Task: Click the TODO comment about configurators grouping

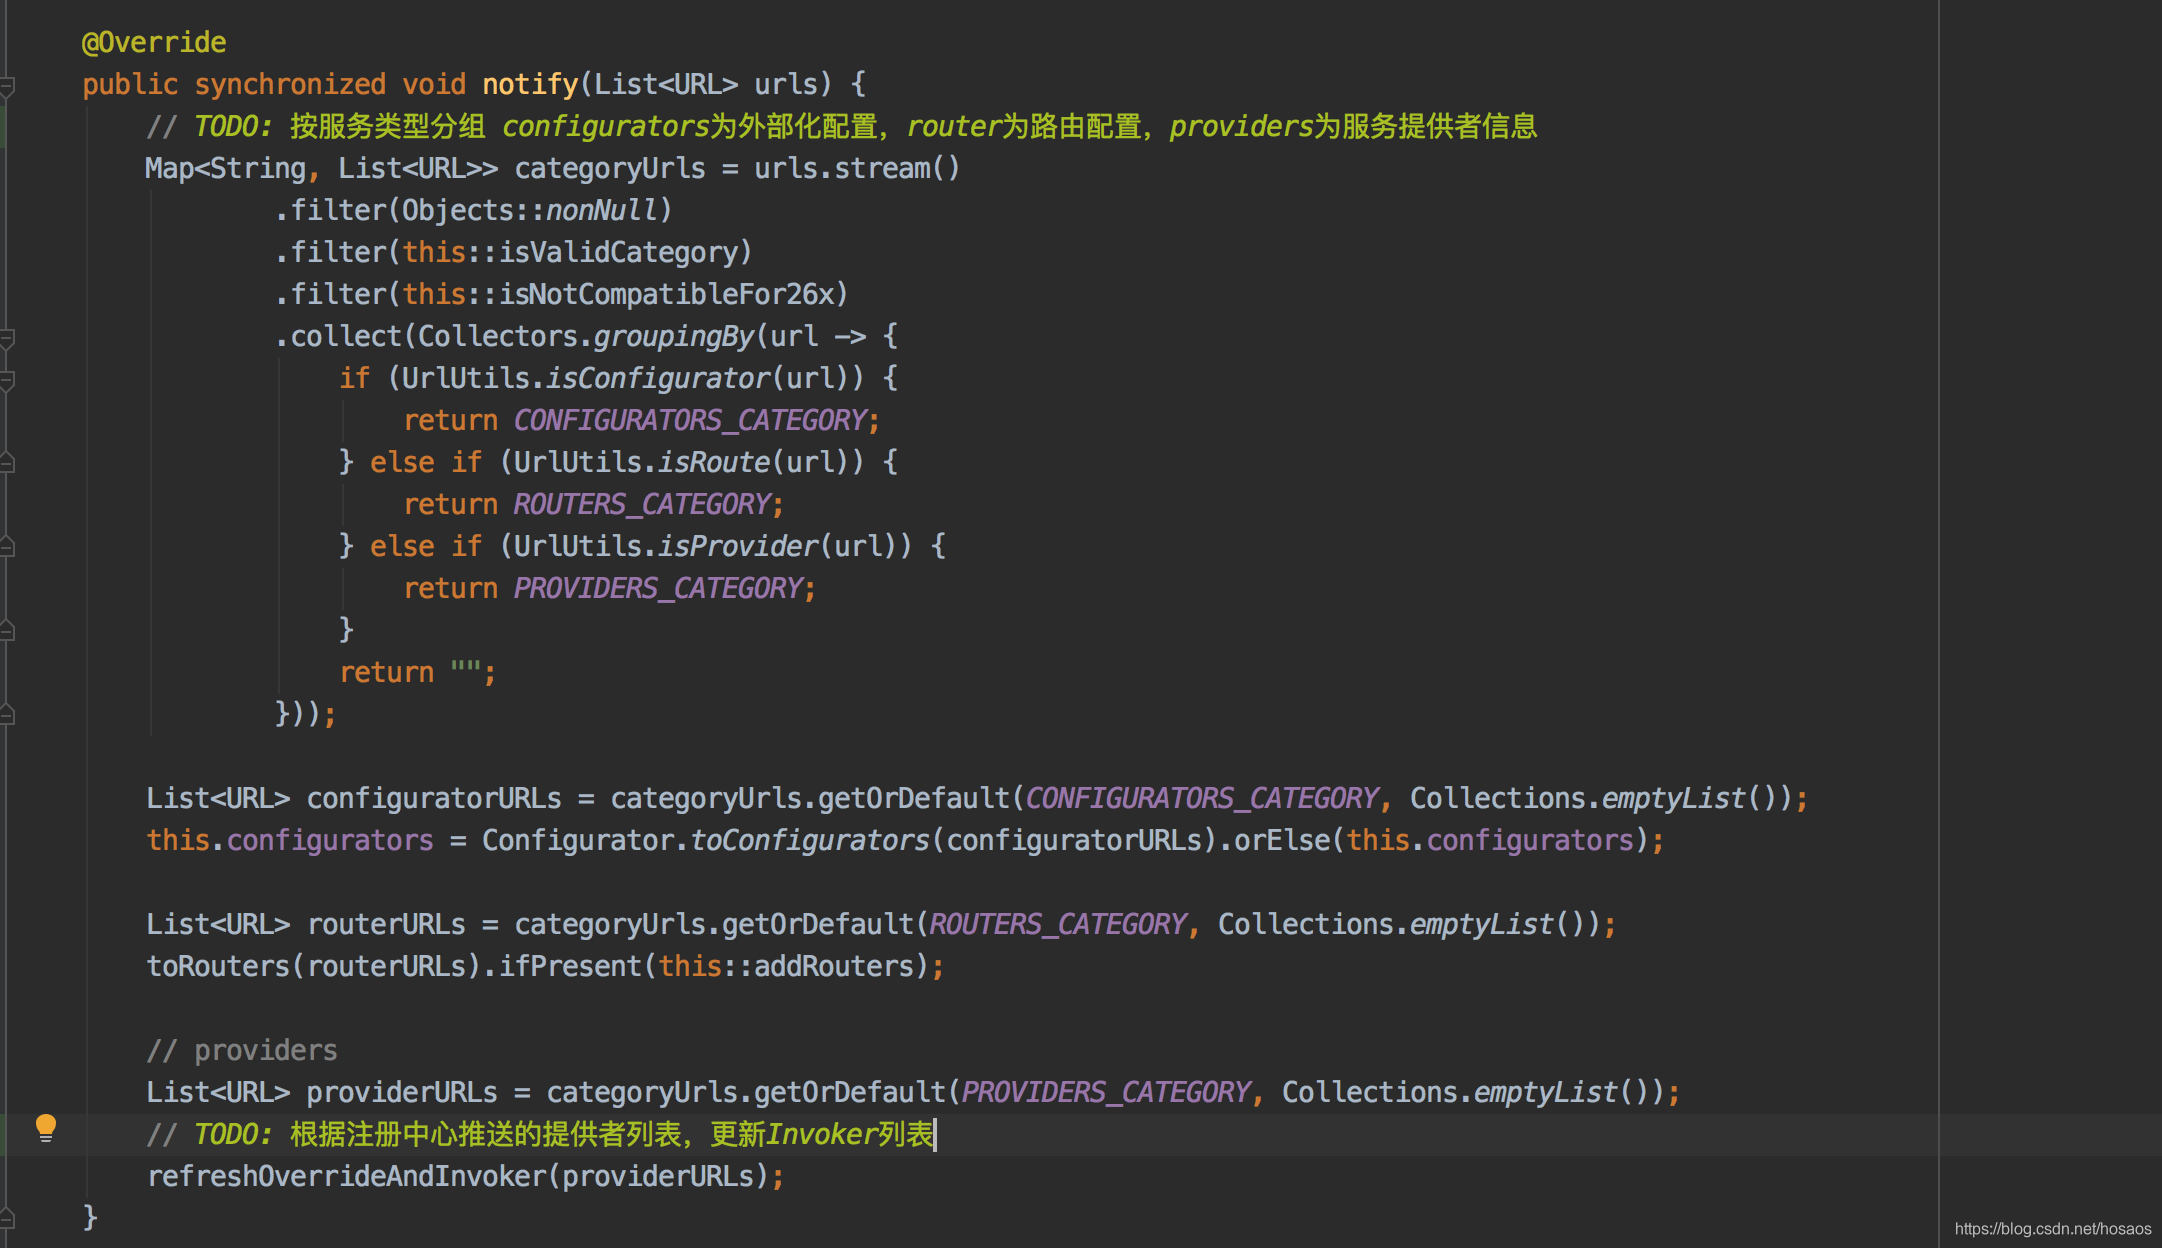Action: click(x=842, y=127)
